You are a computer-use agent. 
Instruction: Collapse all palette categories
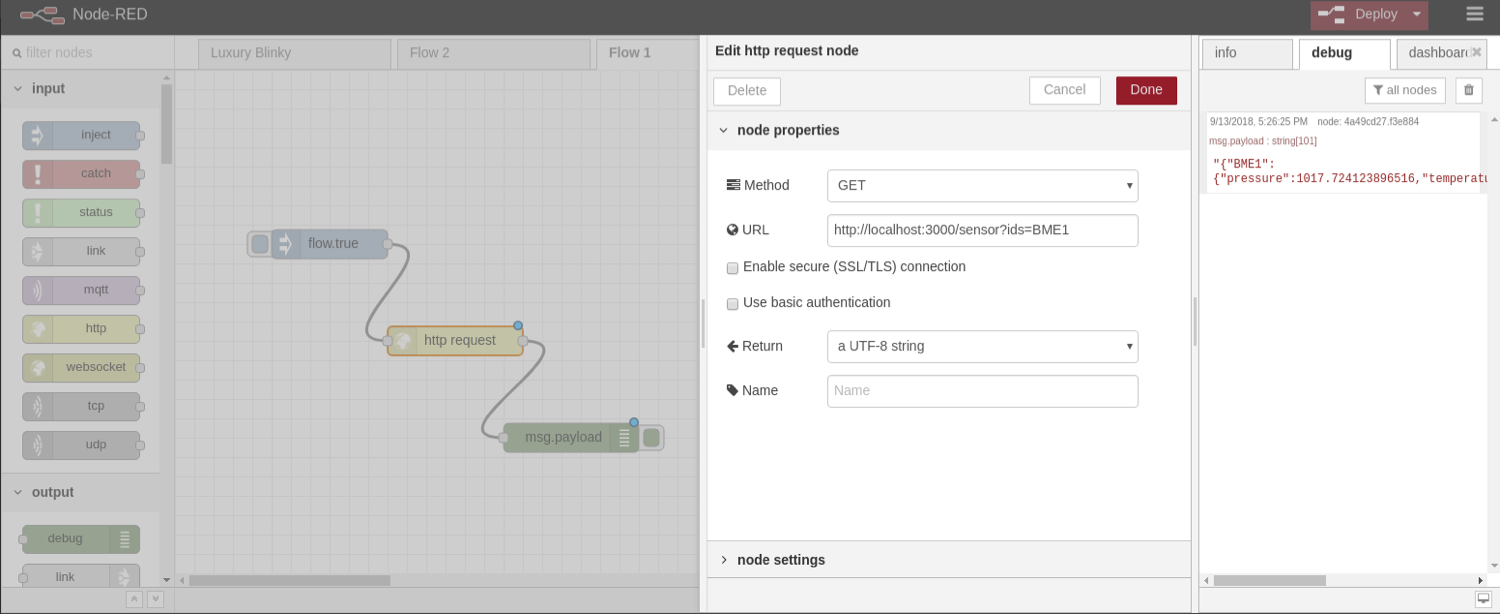click(133, 599)
